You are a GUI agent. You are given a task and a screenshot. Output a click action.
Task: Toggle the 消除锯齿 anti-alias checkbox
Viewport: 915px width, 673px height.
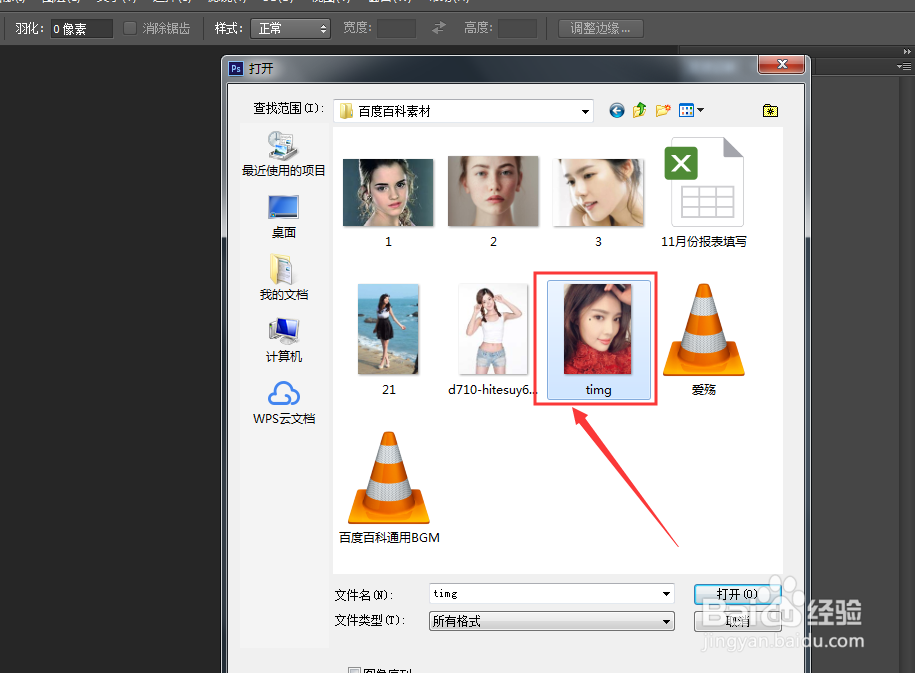pyautogui.click(x=130, y=28)
